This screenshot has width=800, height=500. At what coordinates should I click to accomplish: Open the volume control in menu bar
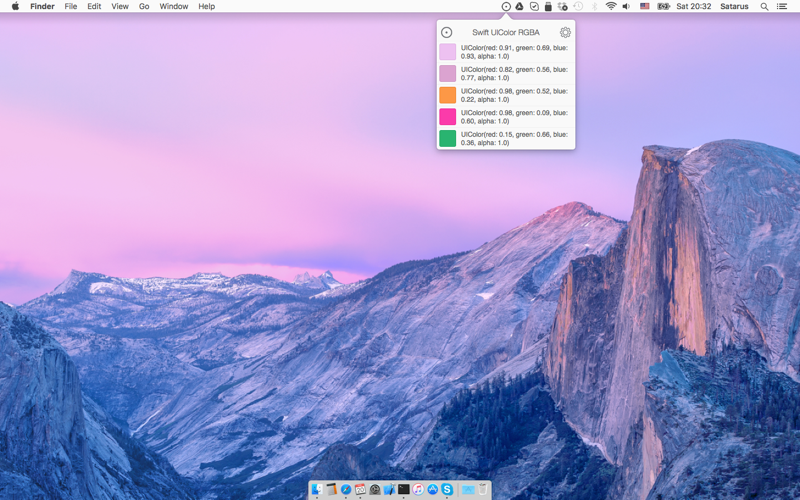point(627,6)
